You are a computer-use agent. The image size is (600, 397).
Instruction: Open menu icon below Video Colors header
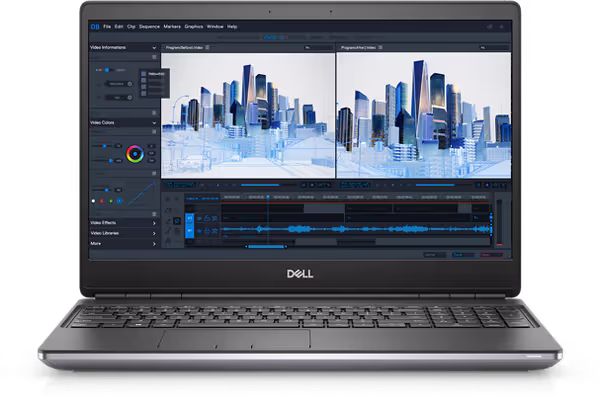point(154,132)
